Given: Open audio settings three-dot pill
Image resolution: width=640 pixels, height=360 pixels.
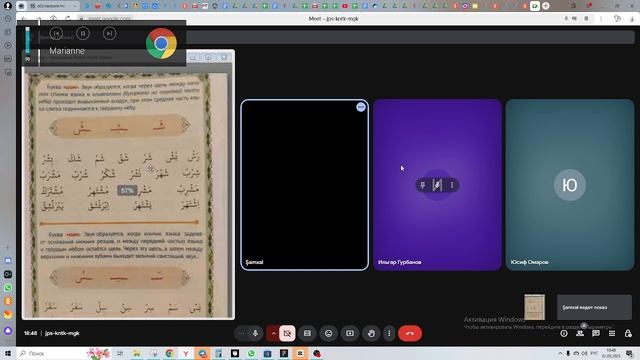Looking at the screenshot, I should click(x=242, y=333).
